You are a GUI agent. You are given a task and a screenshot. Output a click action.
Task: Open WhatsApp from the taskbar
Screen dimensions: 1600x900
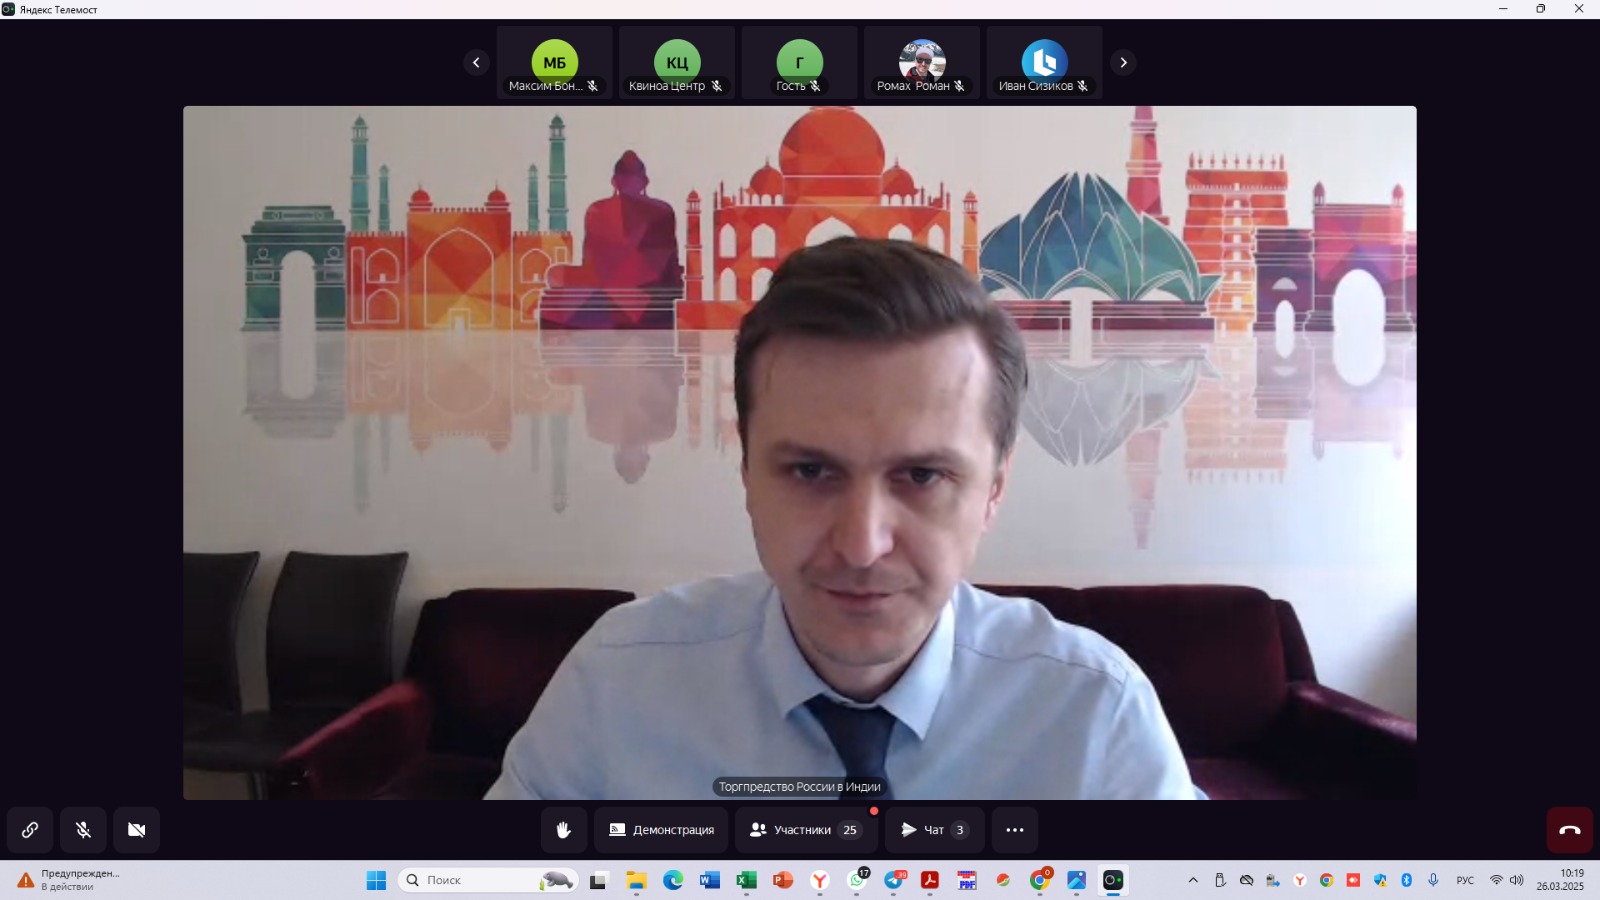click(x=857, y=880)
